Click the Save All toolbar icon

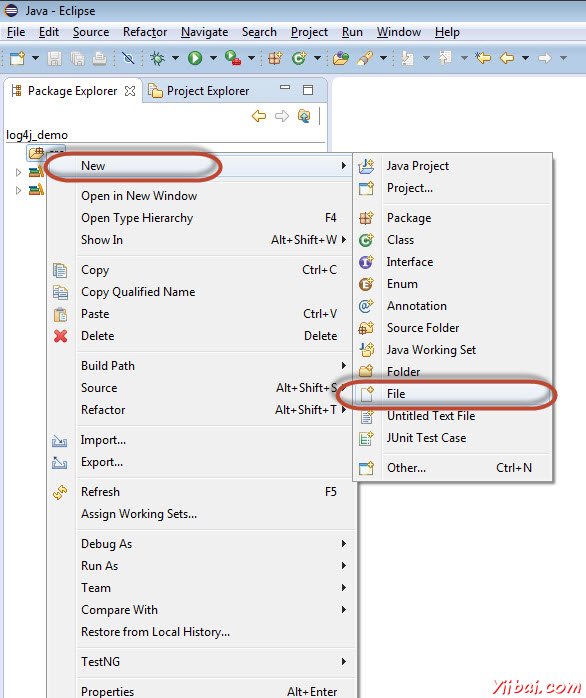[77, 58]
